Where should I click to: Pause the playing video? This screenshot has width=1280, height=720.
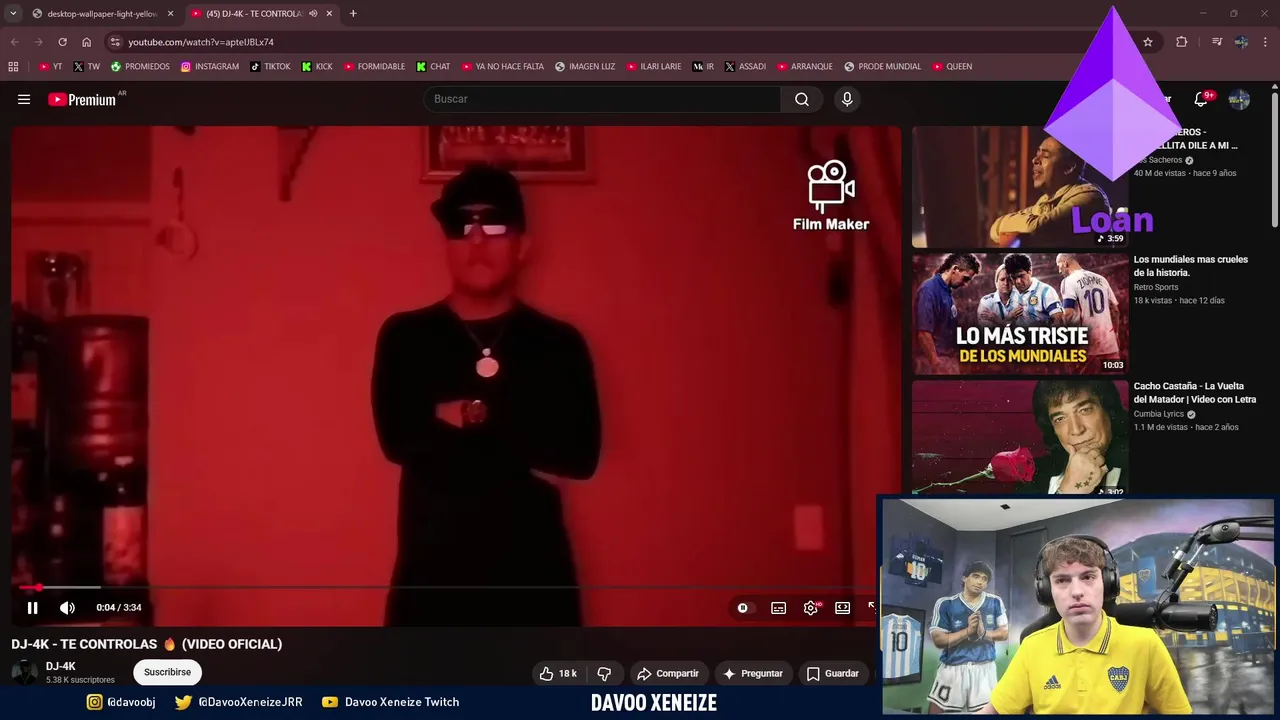click(32, 607)
